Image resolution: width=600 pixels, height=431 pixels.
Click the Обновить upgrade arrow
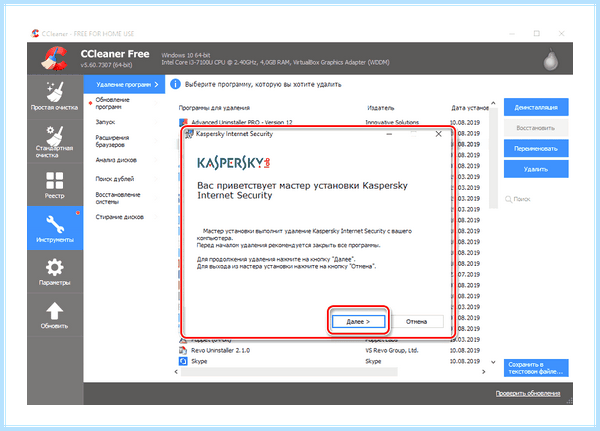(55, 315)
